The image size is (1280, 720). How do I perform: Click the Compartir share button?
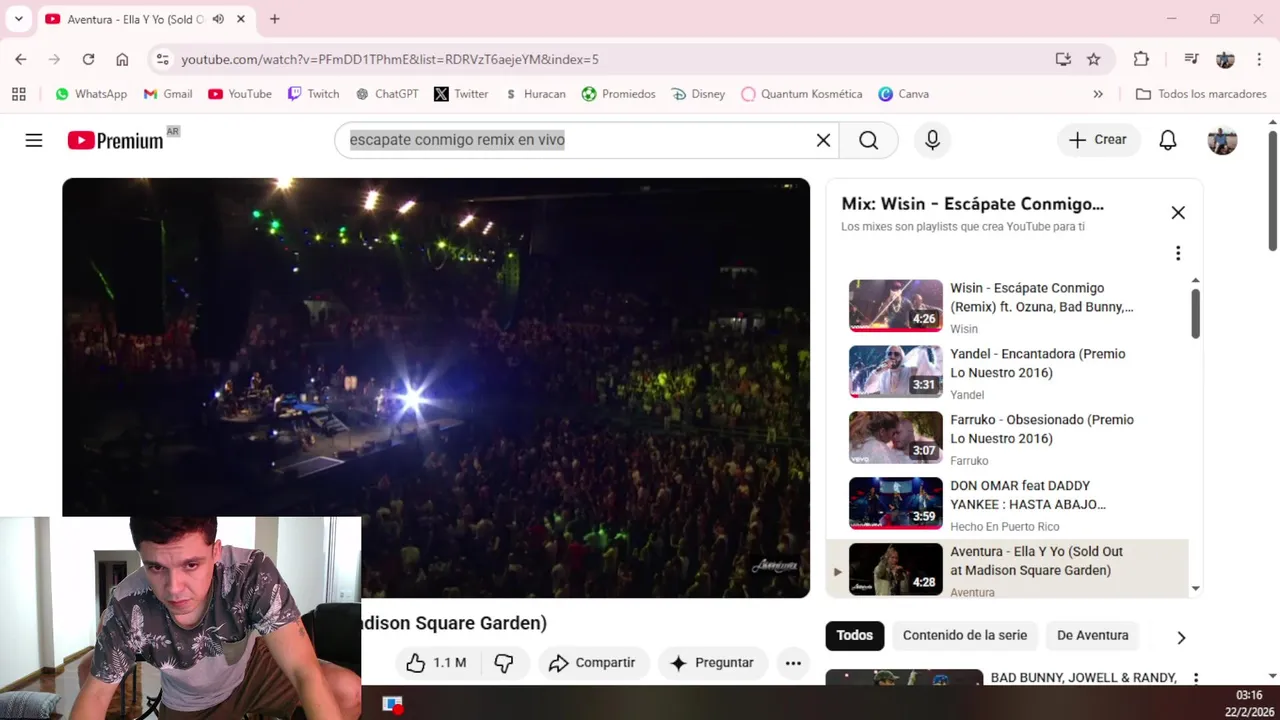click(x=594, y=663)
